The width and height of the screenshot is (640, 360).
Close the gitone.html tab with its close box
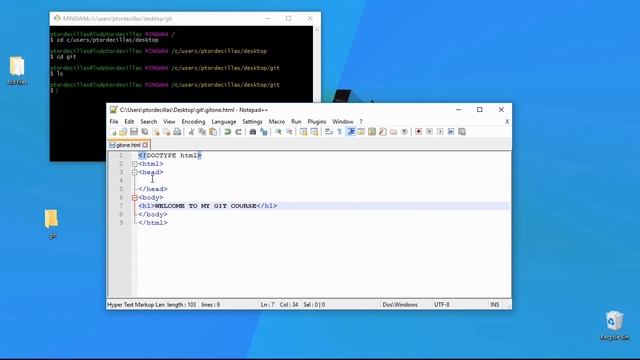pos(145,145)
